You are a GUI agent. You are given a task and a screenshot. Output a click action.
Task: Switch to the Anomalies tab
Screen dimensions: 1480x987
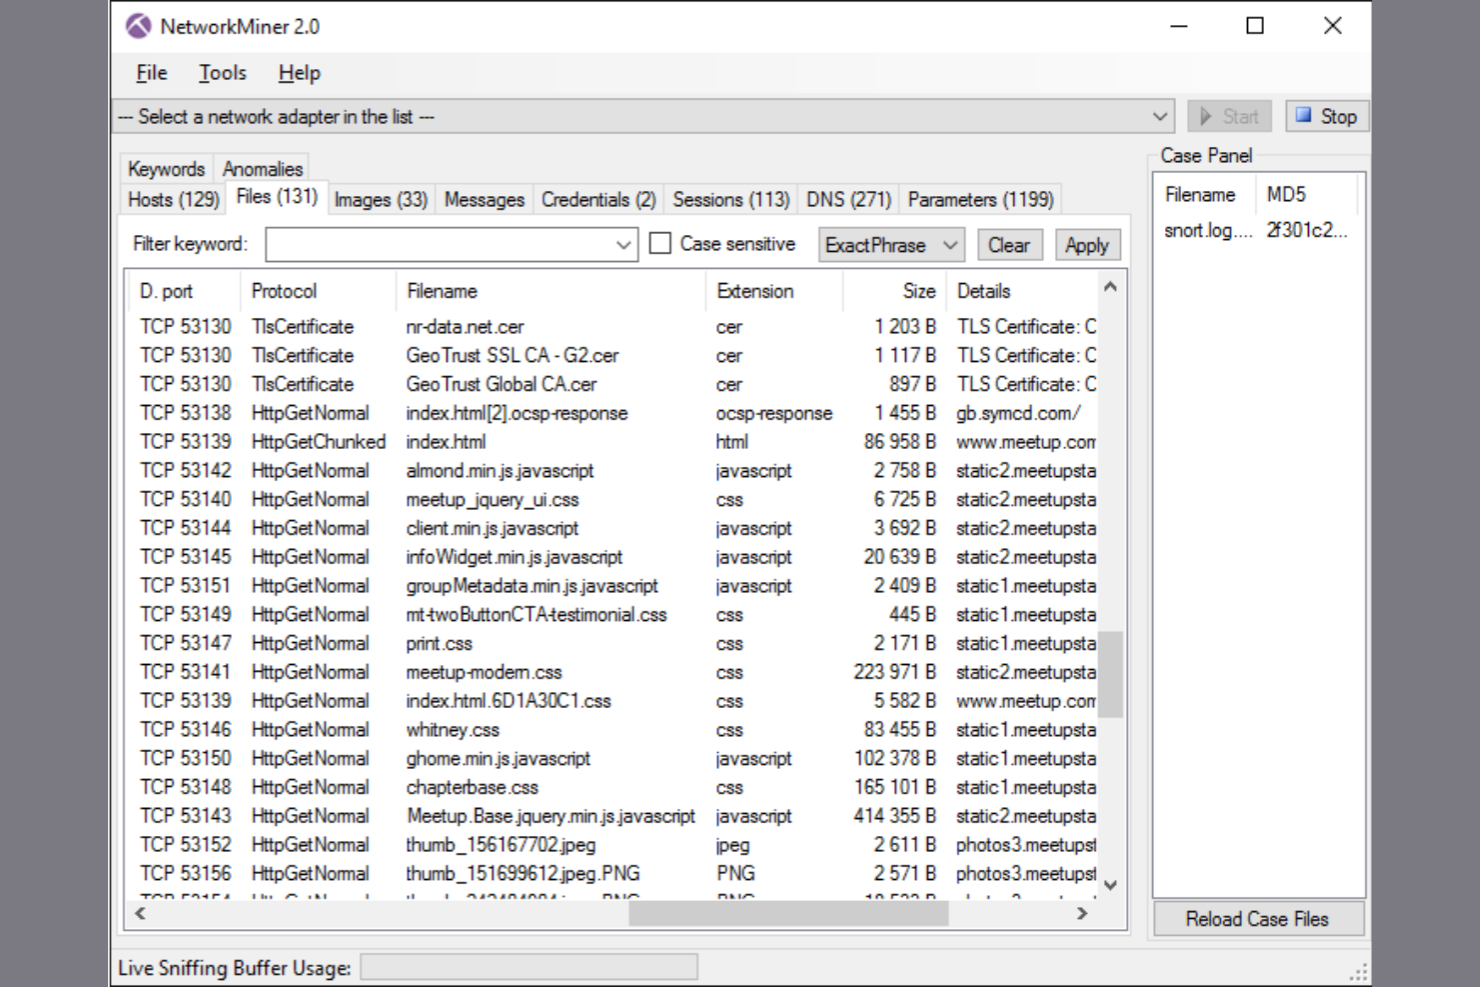[x=262, y=169]
